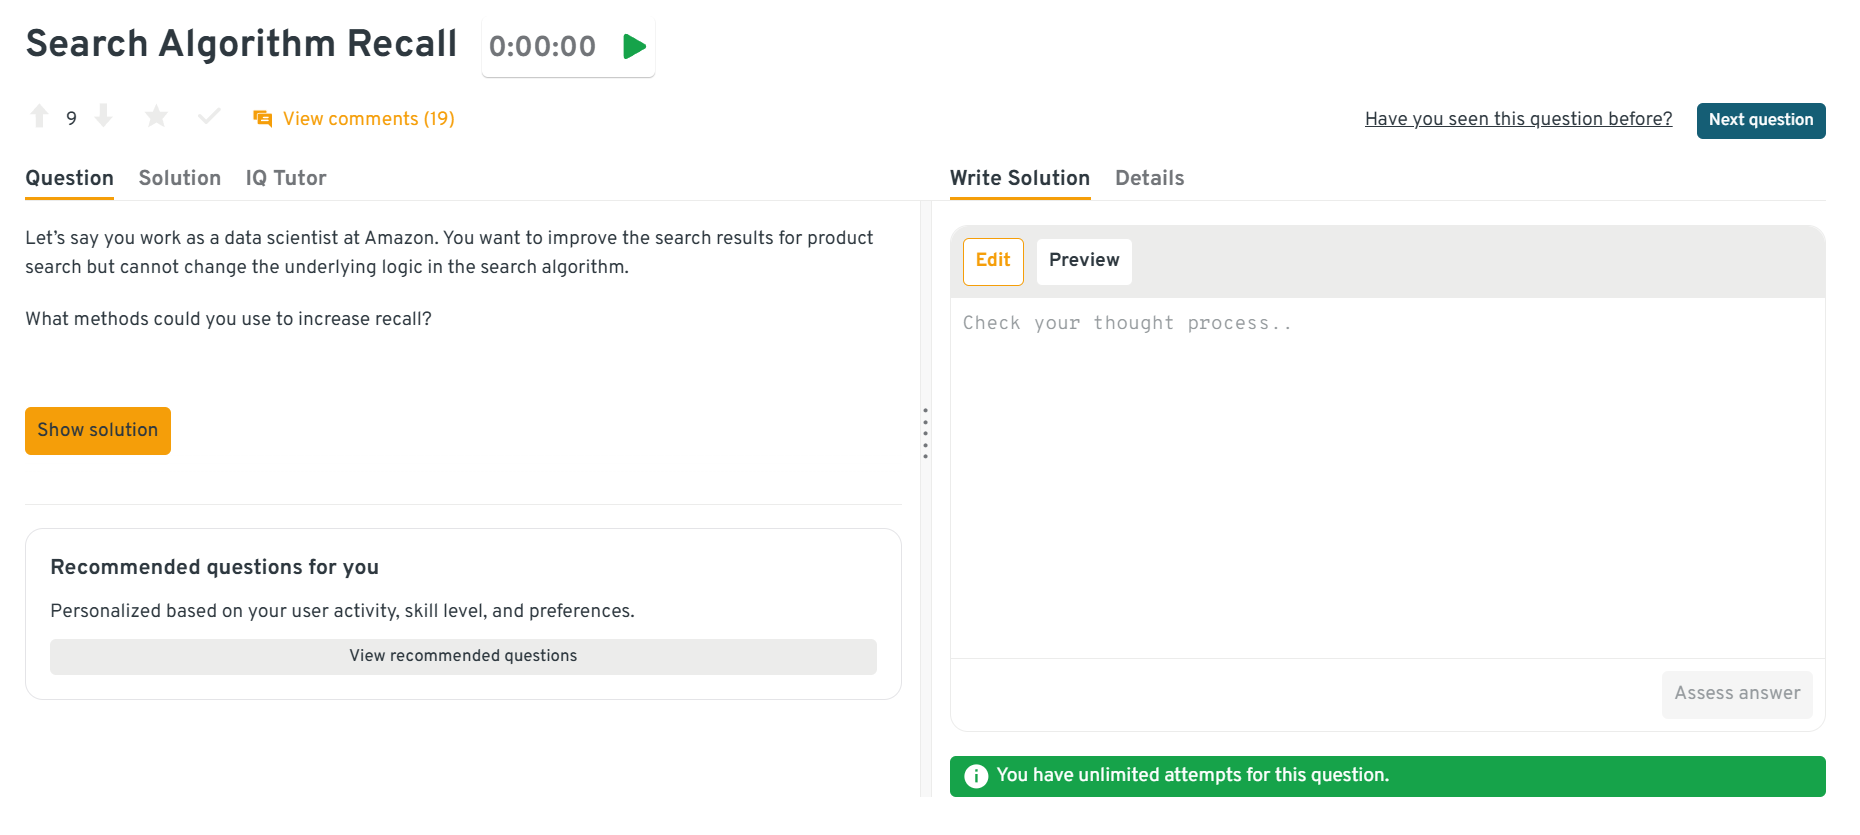Expand View recommended questions
This screenshot has width=1860, height=835.
click(463, 656)
